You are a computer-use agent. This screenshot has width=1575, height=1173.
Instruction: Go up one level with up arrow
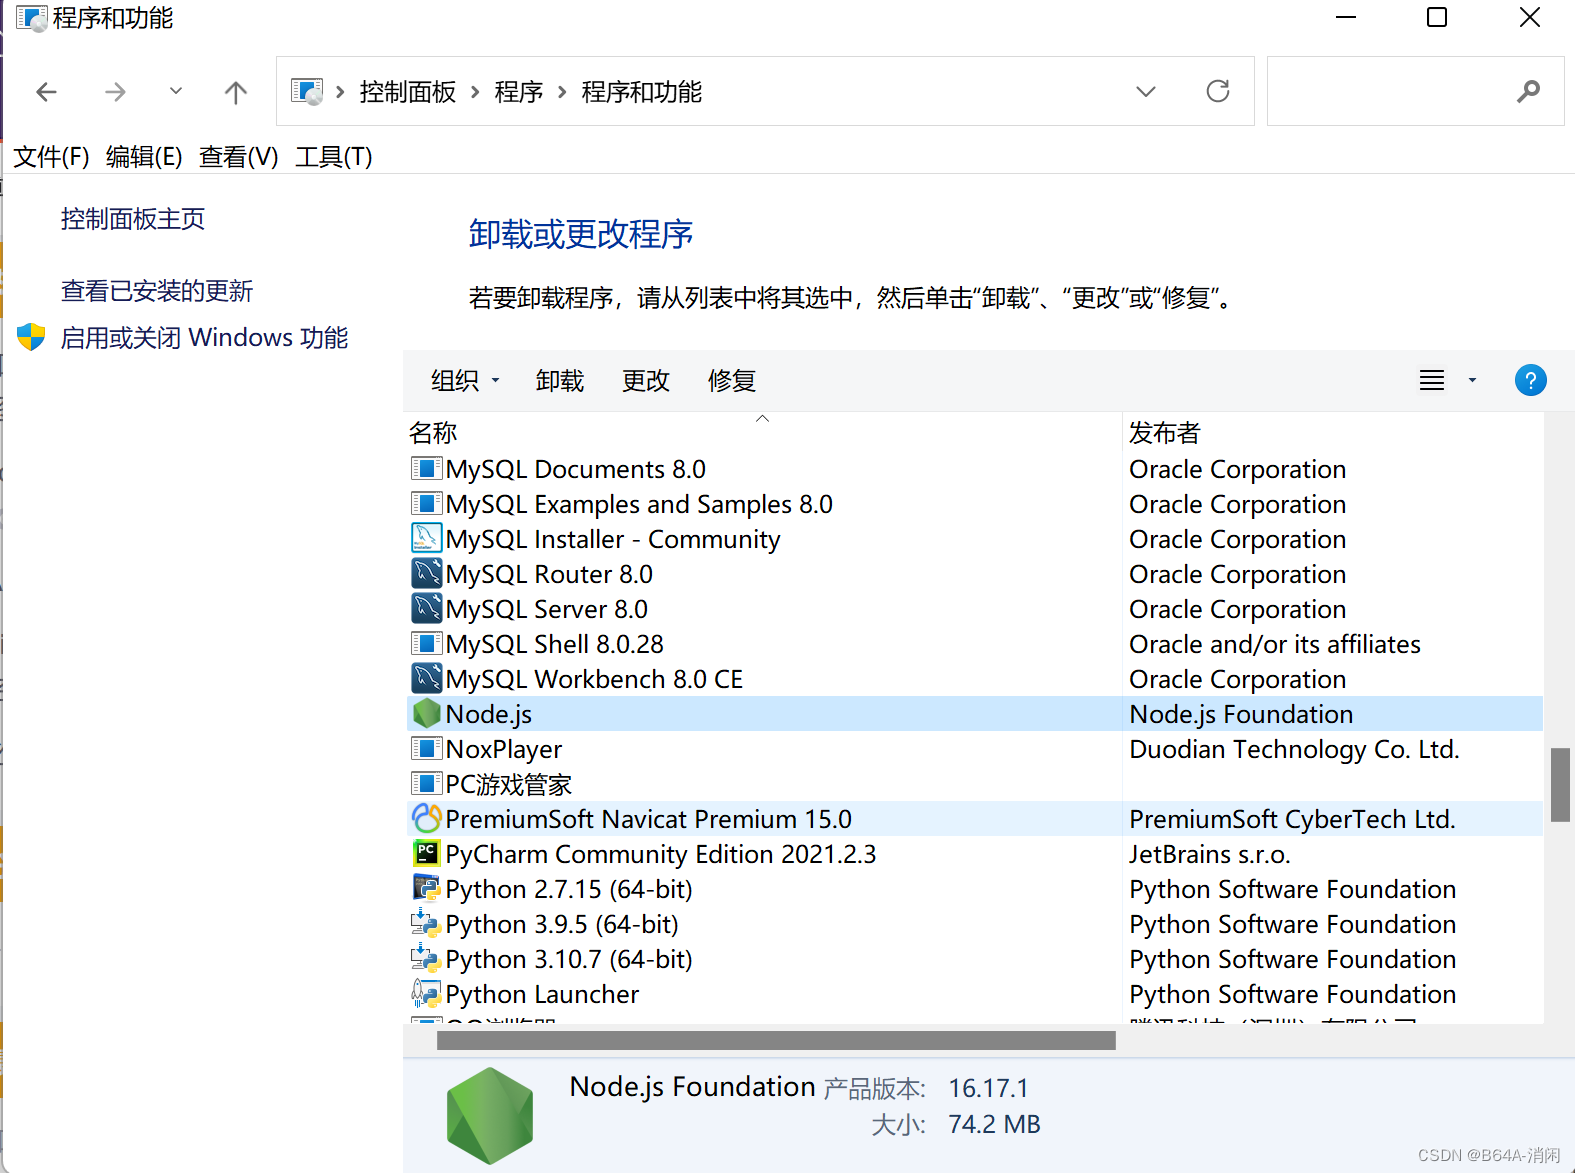click(235, 92)
